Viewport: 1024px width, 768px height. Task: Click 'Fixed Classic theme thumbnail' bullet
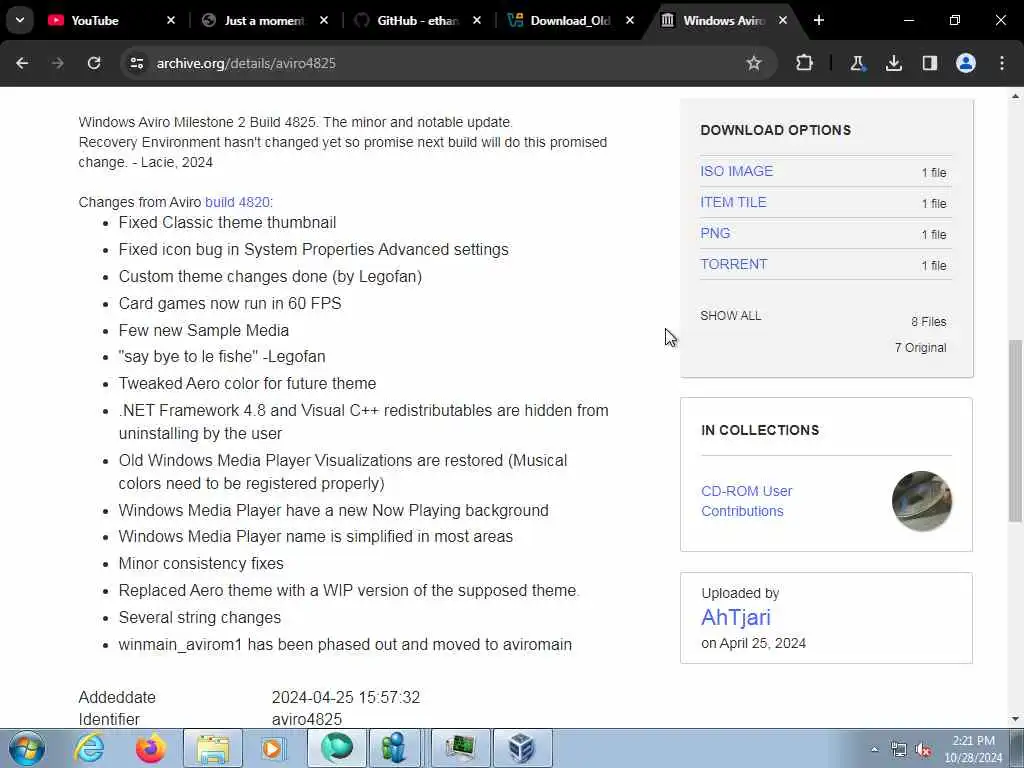click(x=227, y=223)
